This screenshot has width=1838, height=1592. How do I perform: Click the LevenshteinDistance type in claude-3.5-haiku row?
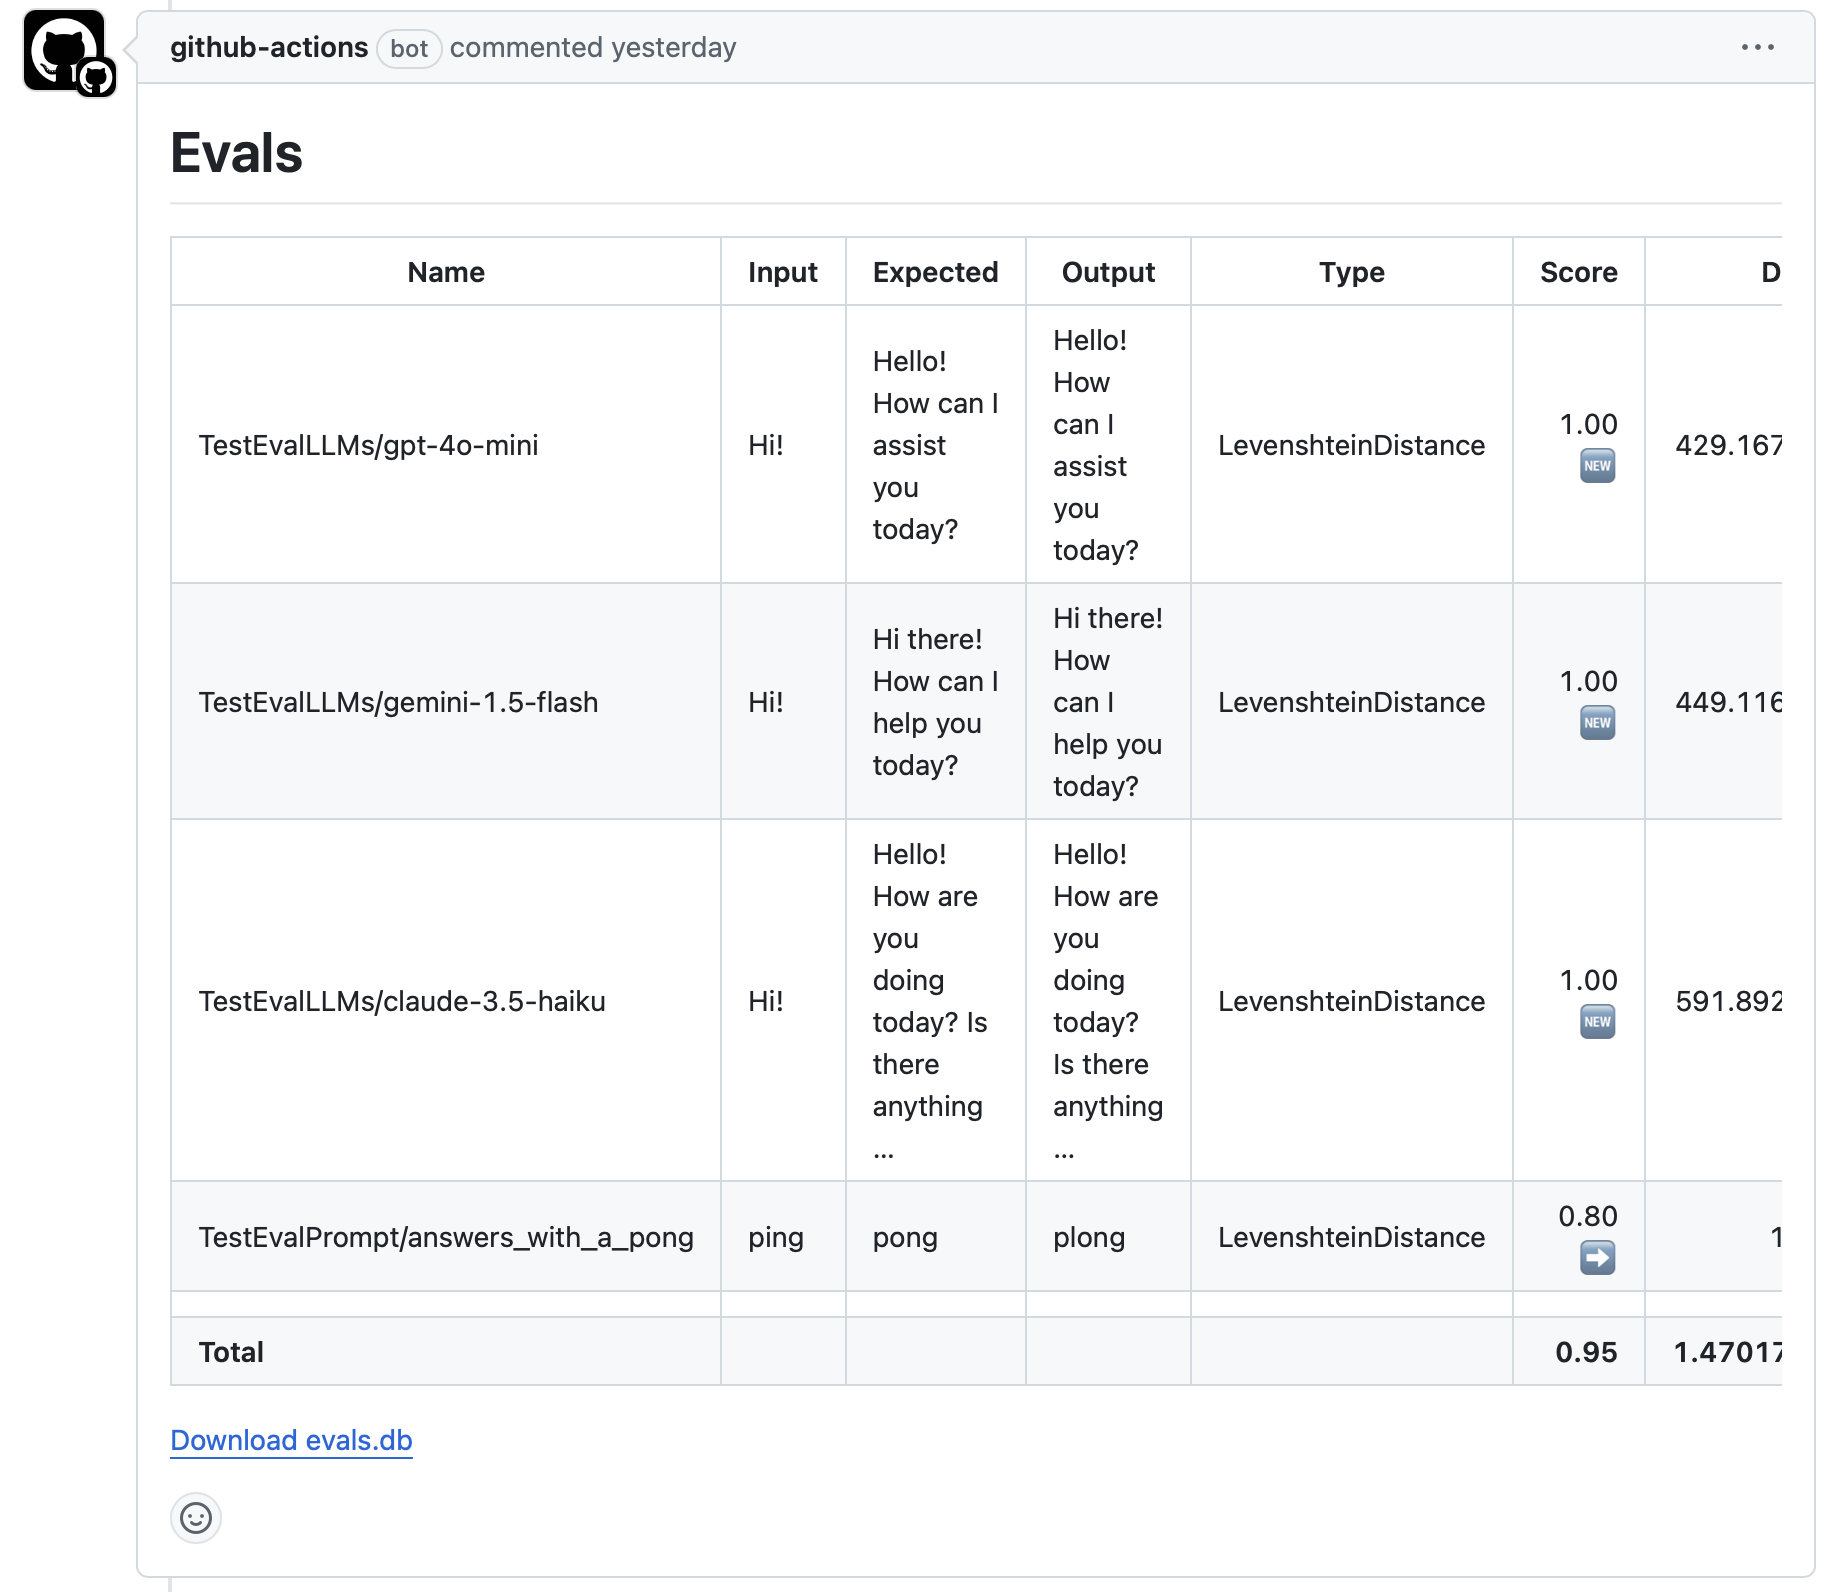tap(1351, 1001)
